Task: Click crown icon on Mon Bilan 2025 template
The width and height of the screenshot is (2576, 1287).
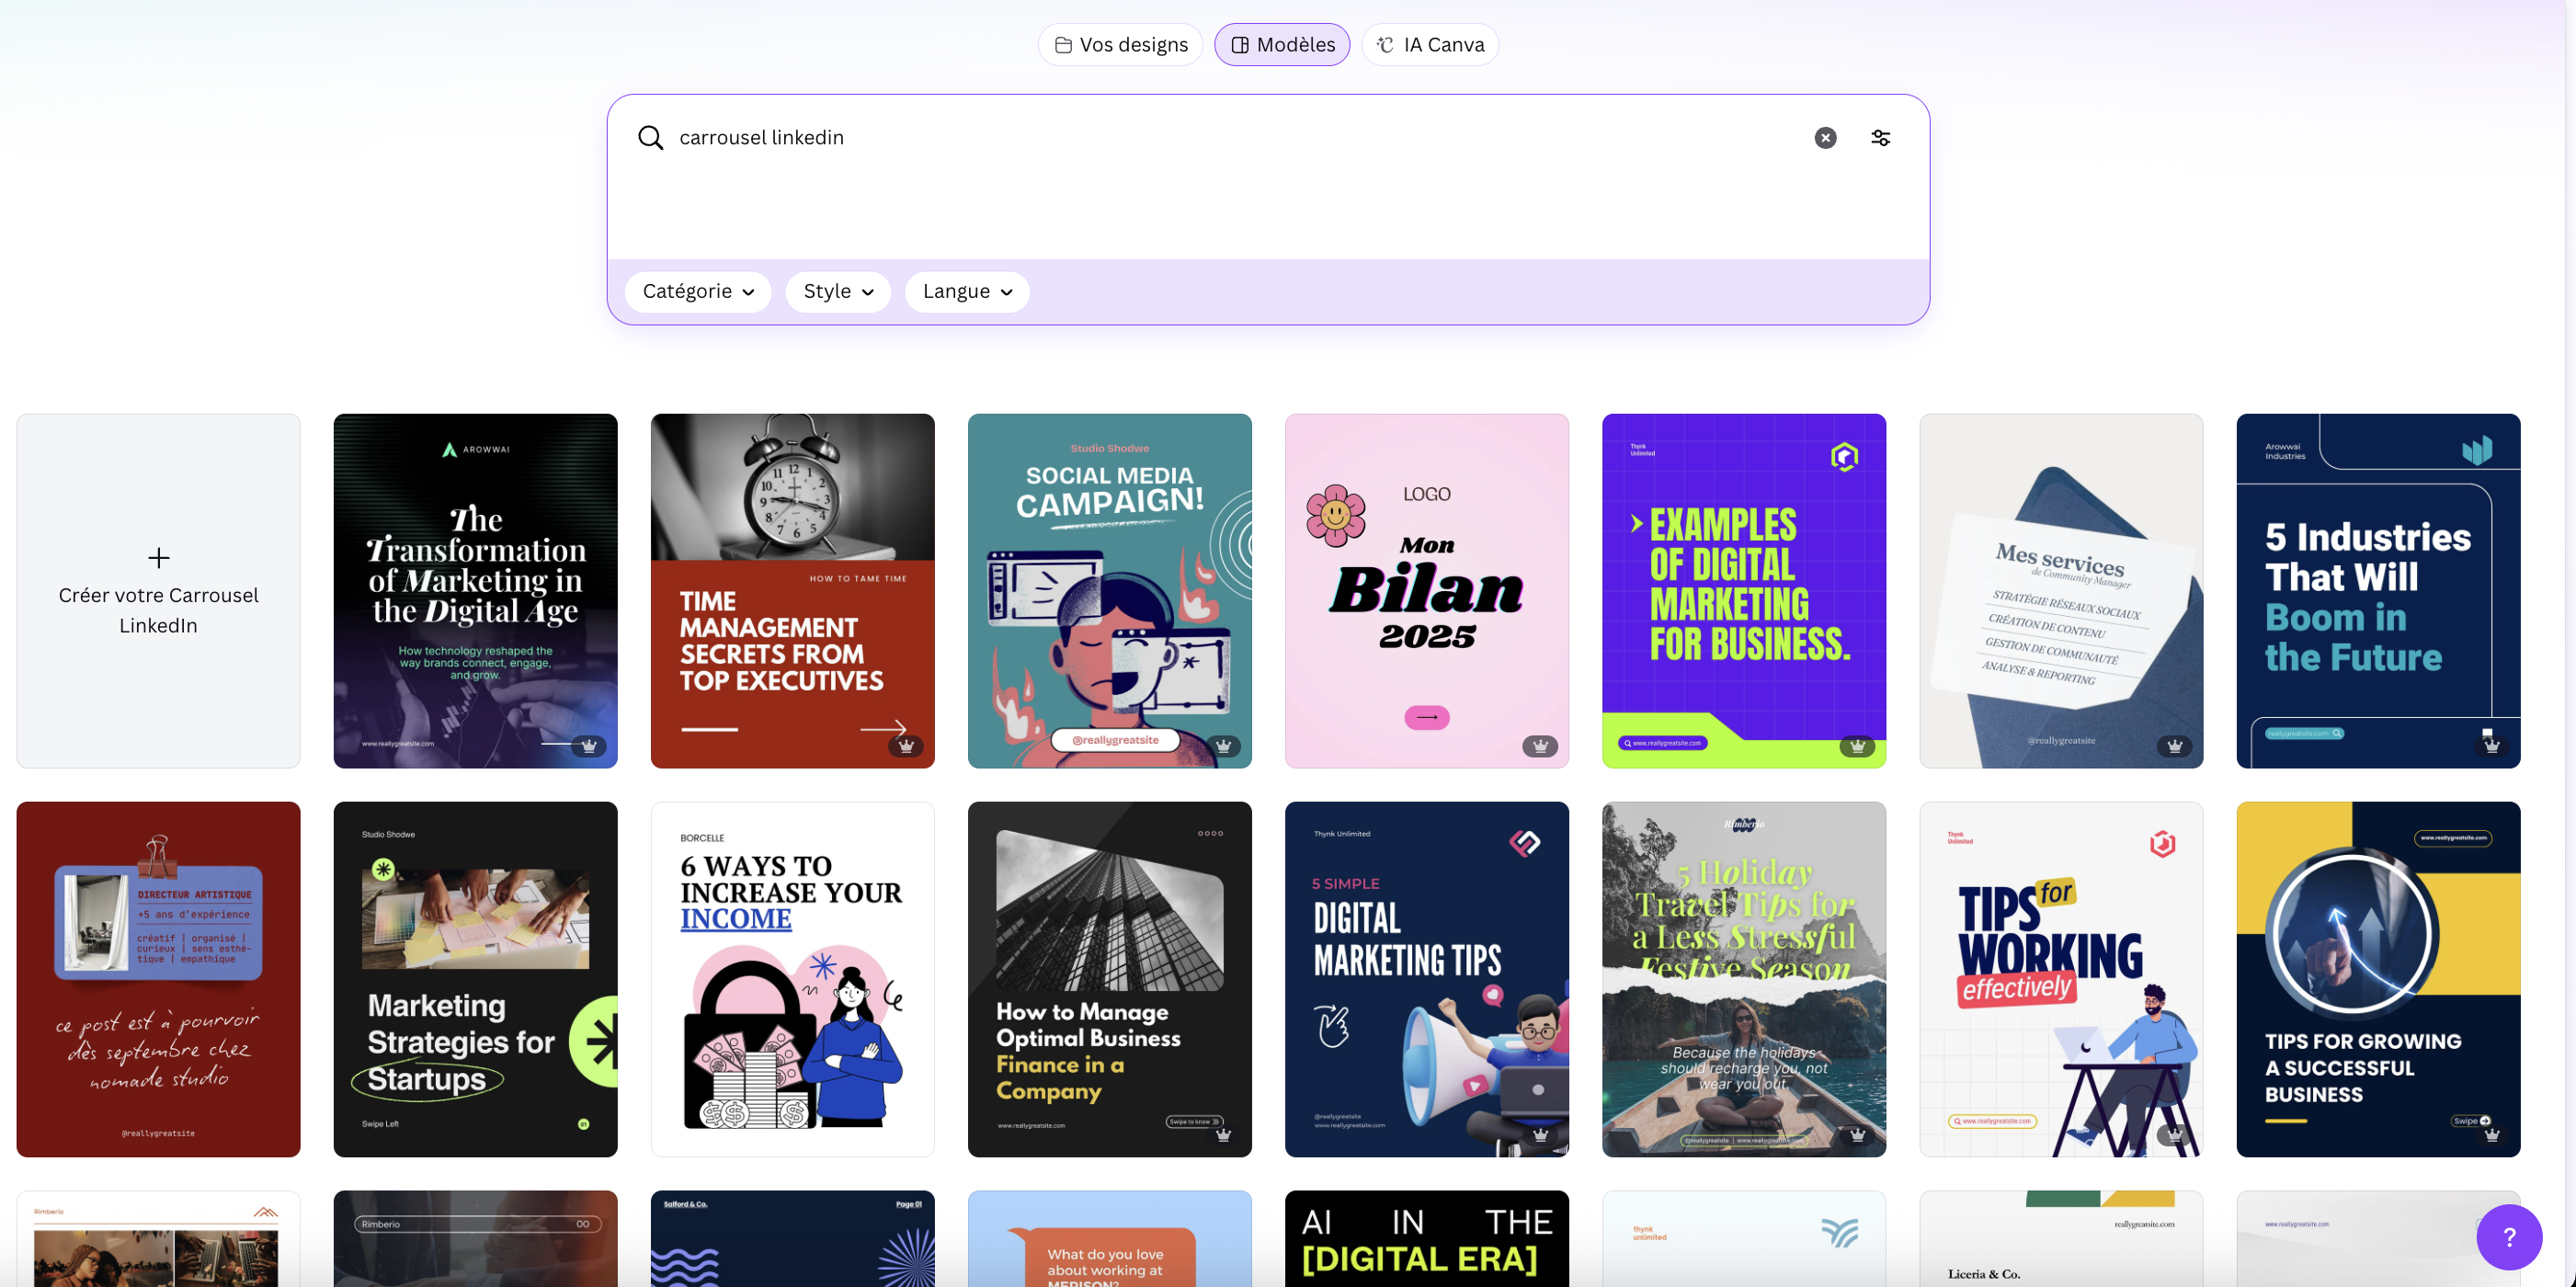Action: [x=1540, y=746]
